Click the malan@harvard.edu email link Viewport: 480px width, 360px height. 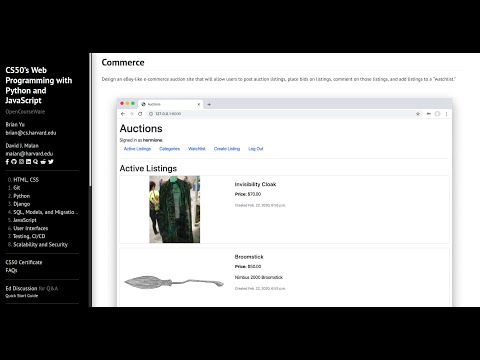(29, 154)
